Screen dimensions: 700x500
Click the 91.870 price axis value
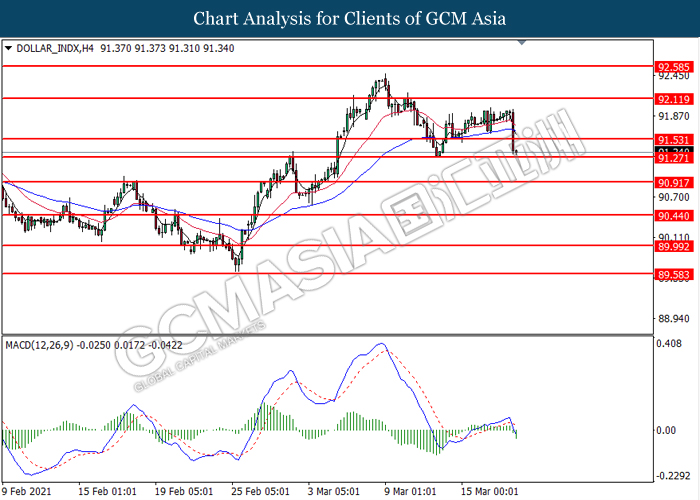(674, 116)
